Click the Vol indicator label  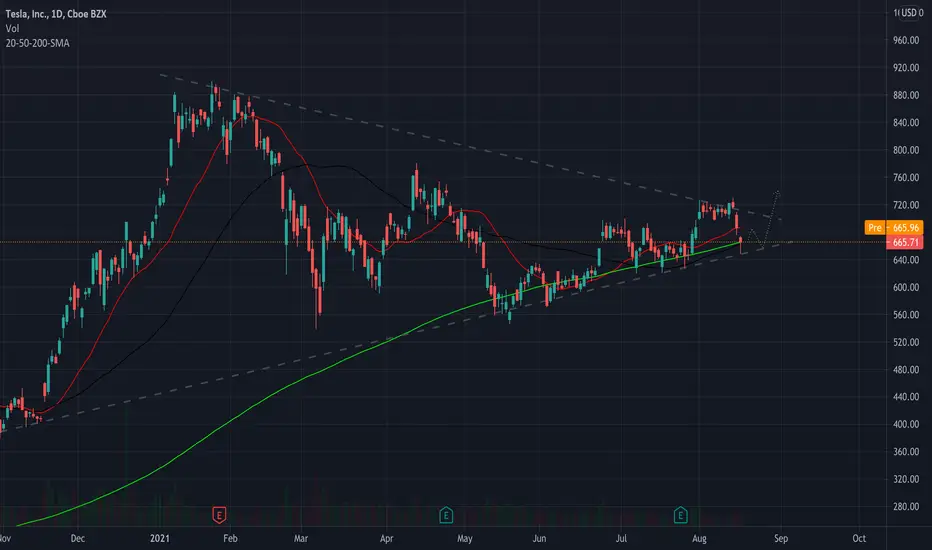tap(12, 29)
